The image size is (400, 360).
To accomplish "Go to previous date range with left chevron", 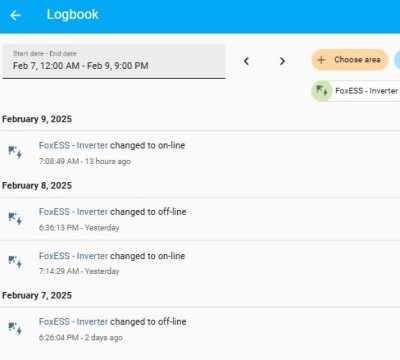I will tap(246, 61).
